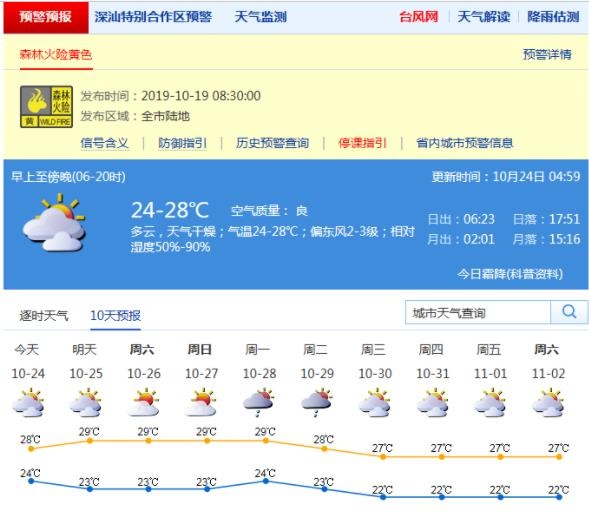
Task: Click the 10-26 sunny weather icon
Action: point(143,403)
